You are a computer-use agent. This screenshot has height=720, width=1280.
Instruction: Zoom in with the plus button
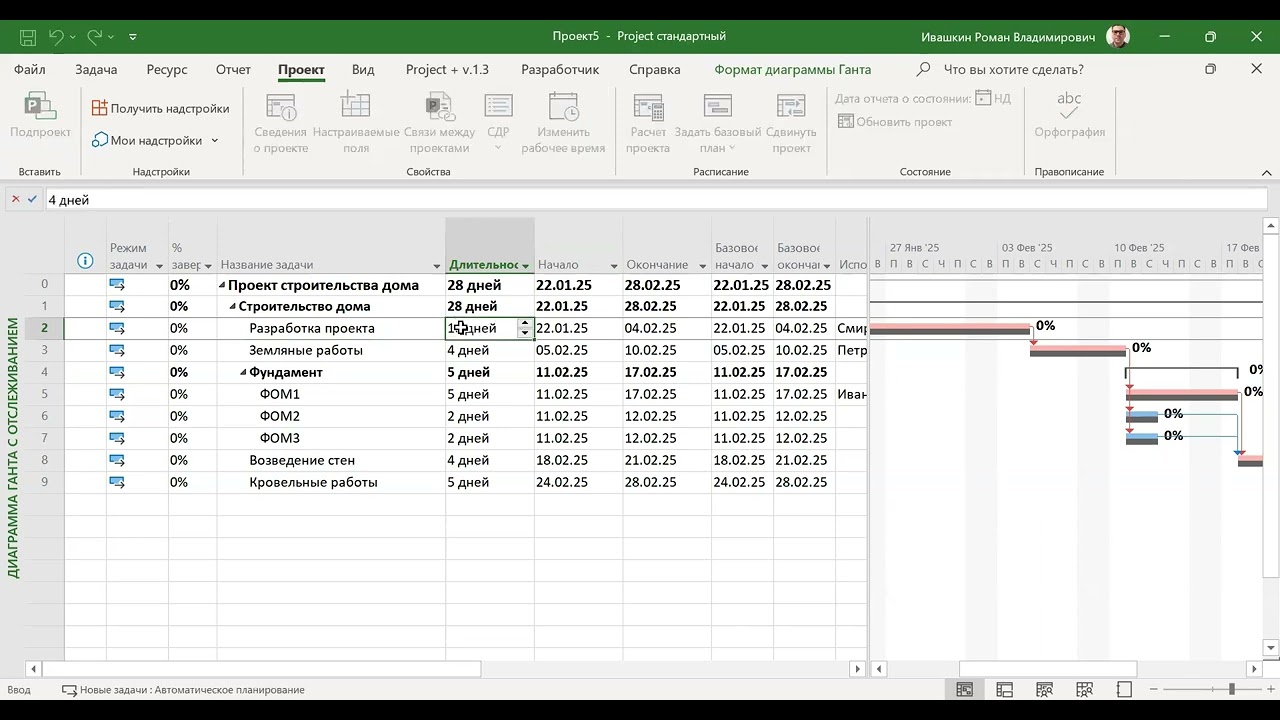1269,690
